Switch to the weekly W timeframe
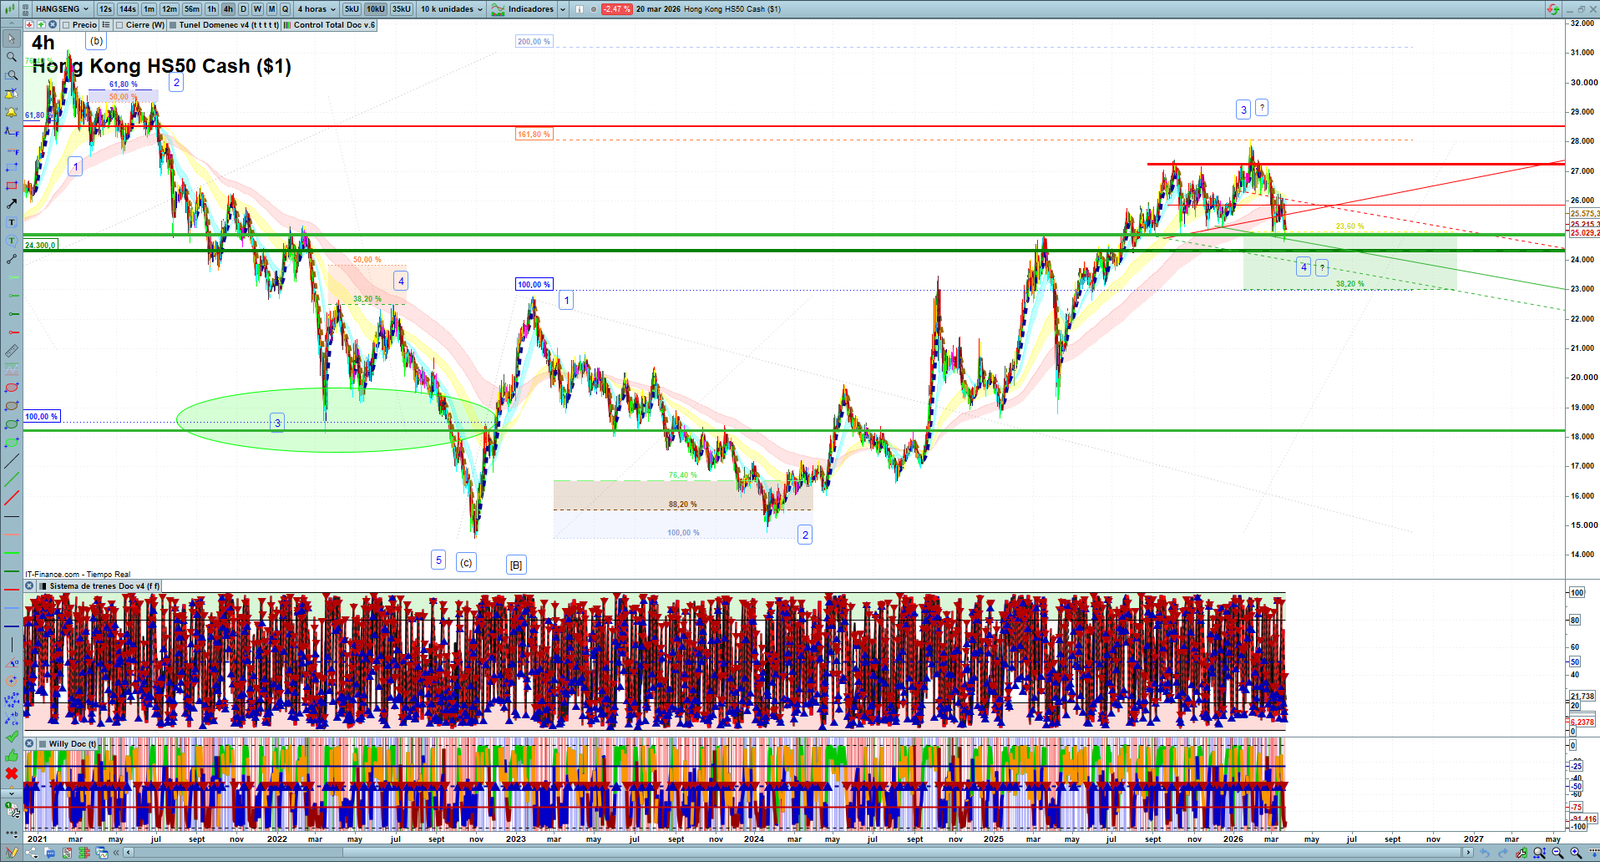Screen dimensions: 1600x862 [x=257, y=9]
